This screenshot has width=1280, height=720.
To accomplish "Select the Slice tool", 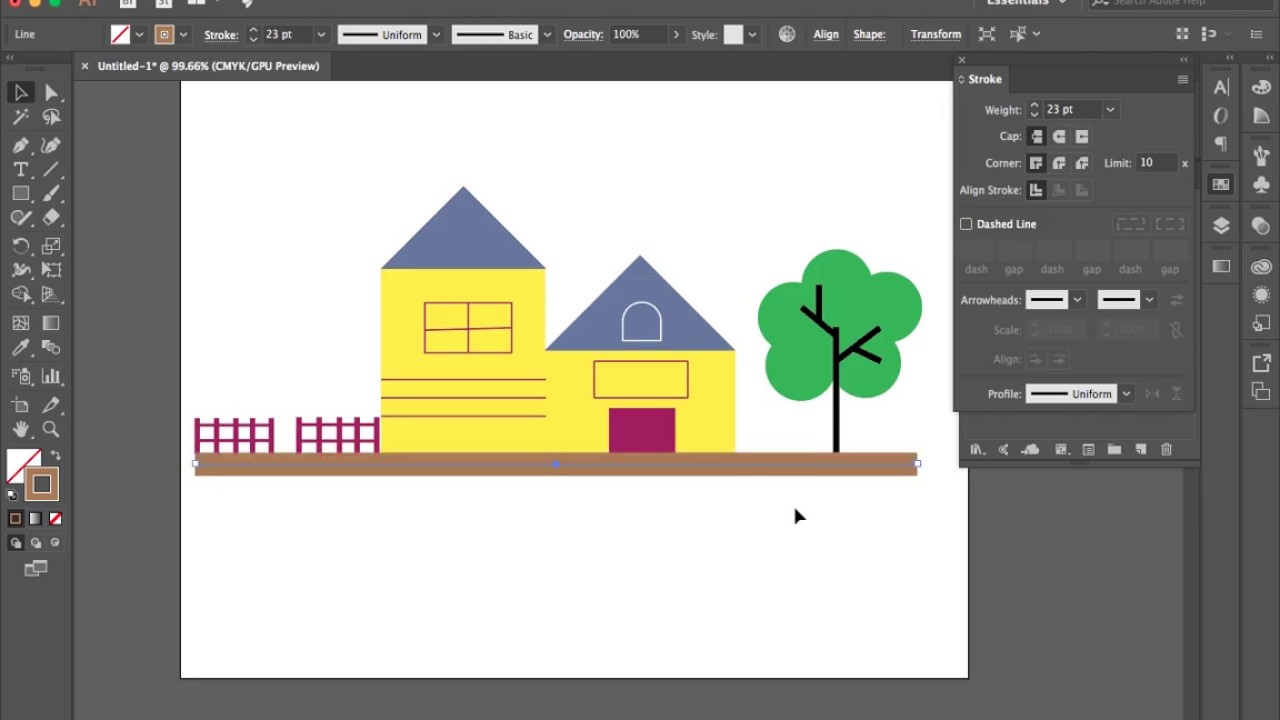I will 52,405.
